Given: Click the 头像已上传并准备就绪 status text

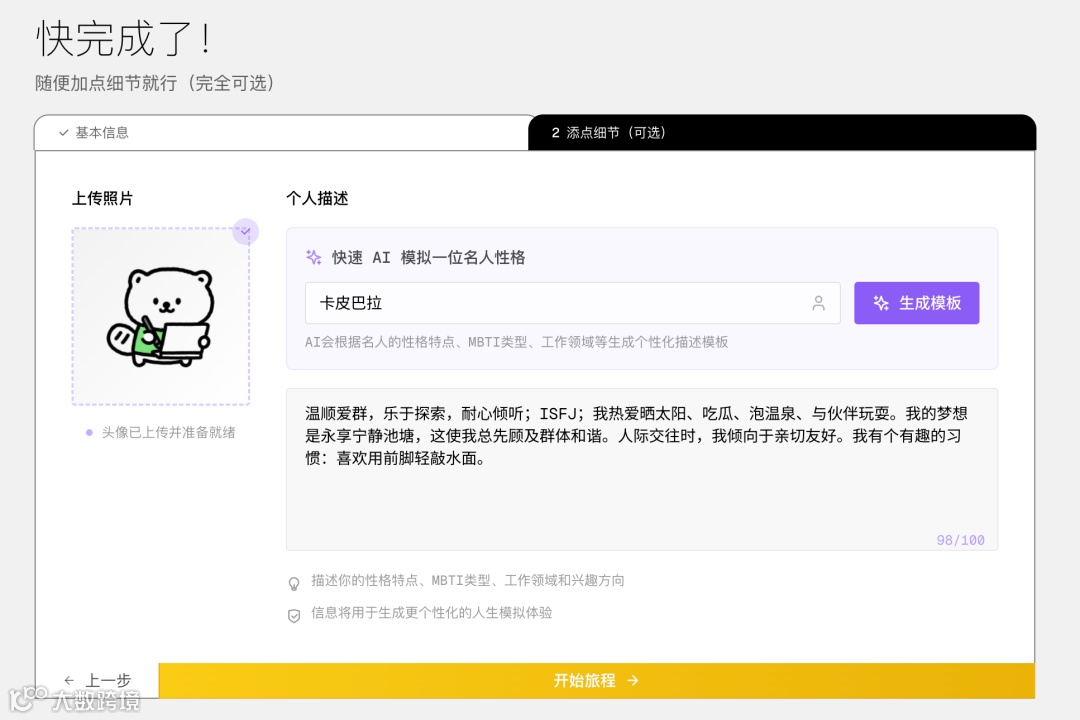Looking at the screenshot, I should point(169,433).
